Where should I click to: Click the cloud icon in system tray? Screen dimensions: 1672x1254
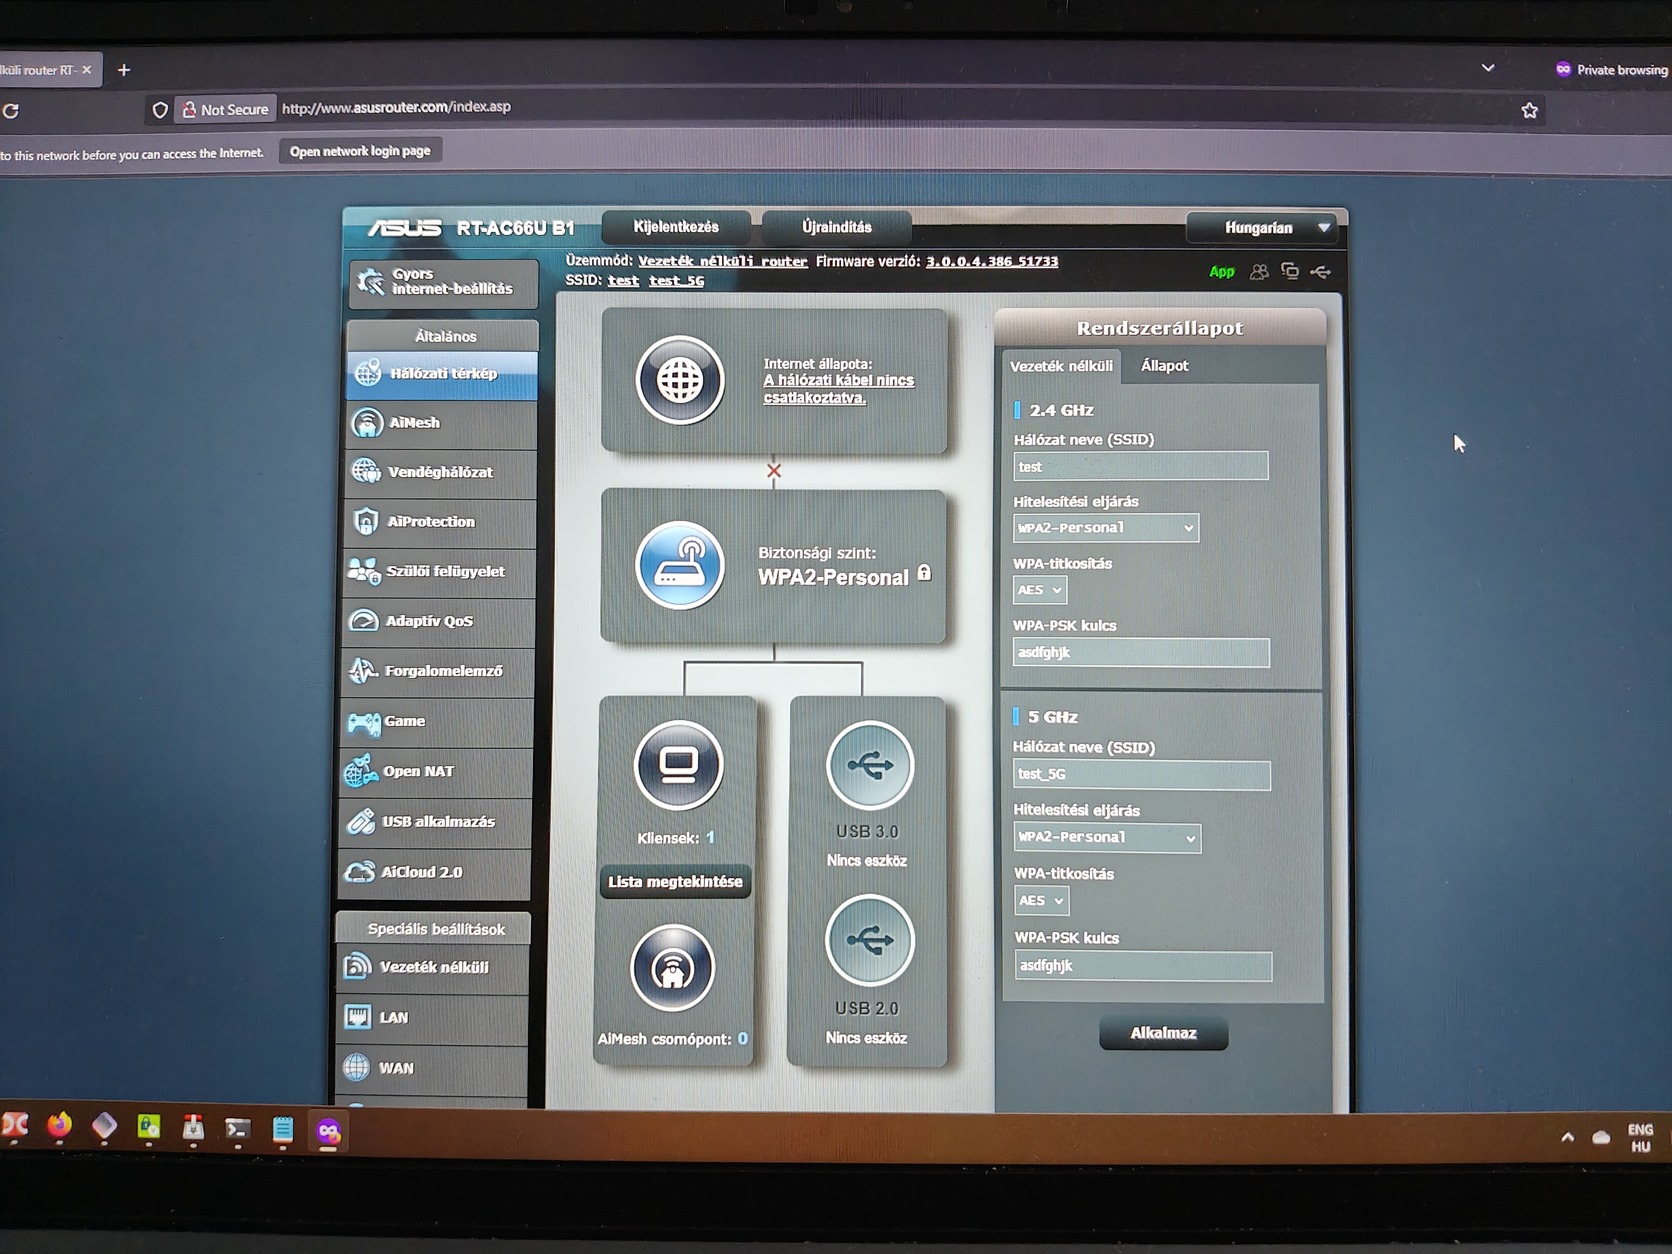pos(1601,1137)
